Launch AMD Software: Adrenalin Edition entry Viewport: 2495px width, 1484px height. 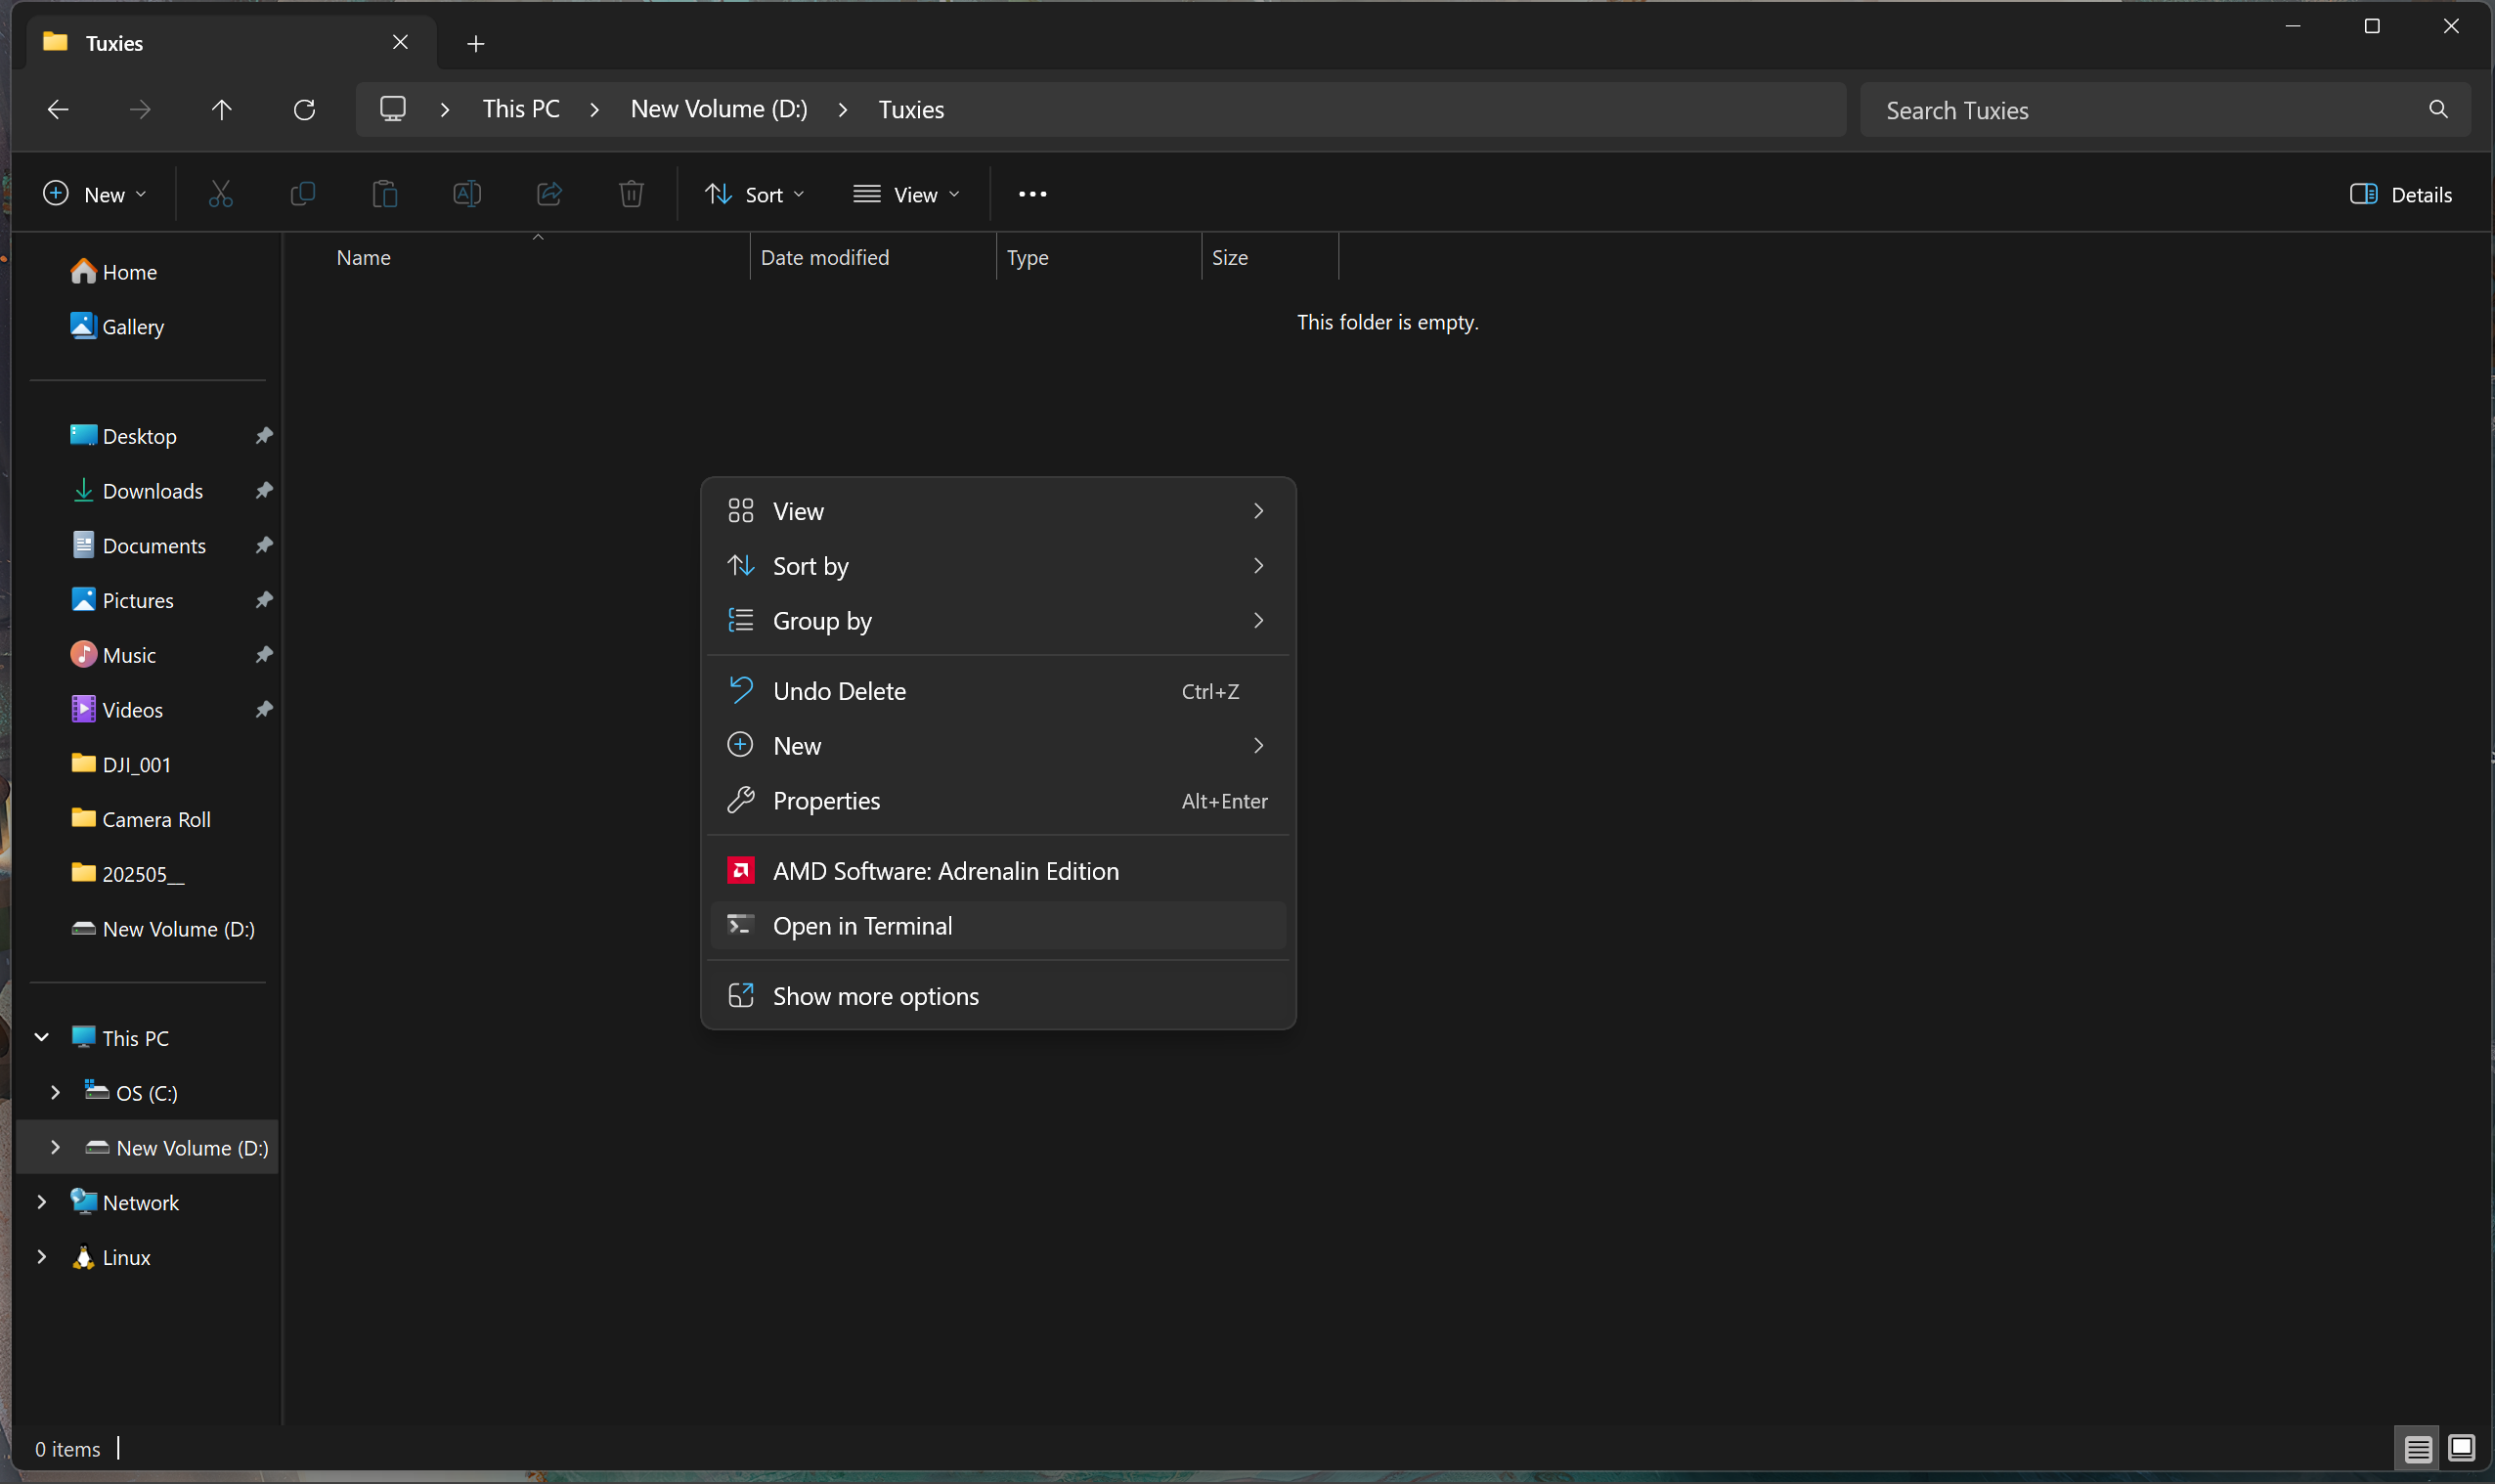998,871
